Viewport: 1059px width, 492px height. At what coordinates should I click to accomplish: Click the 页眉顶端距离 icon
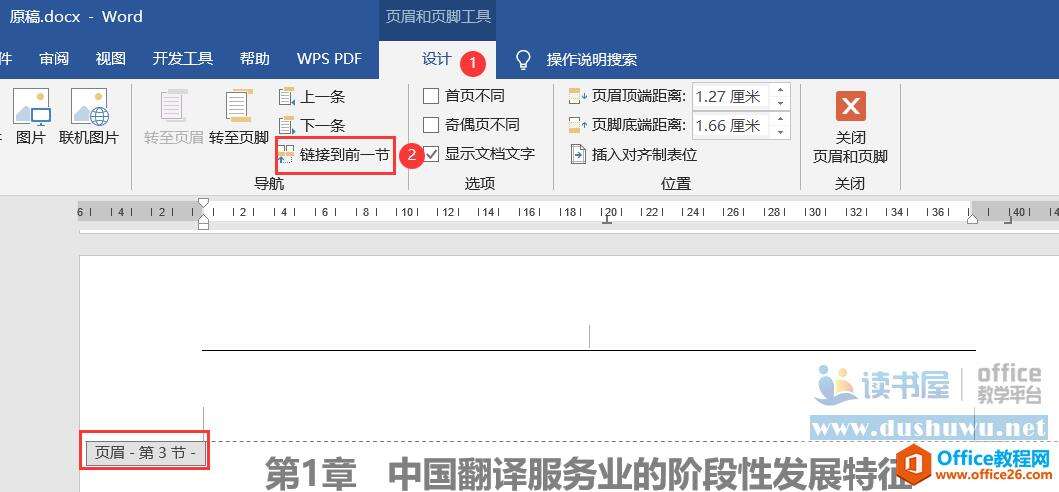[579, 96]
